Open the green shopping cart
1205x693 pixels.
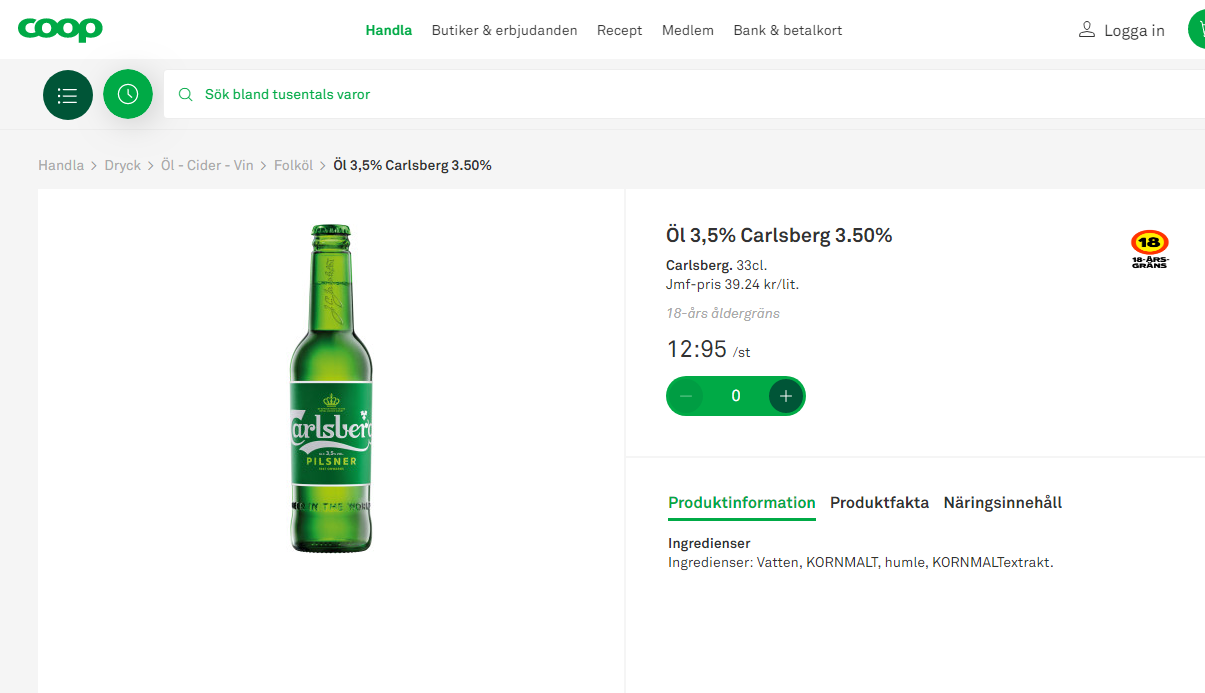1197,30
